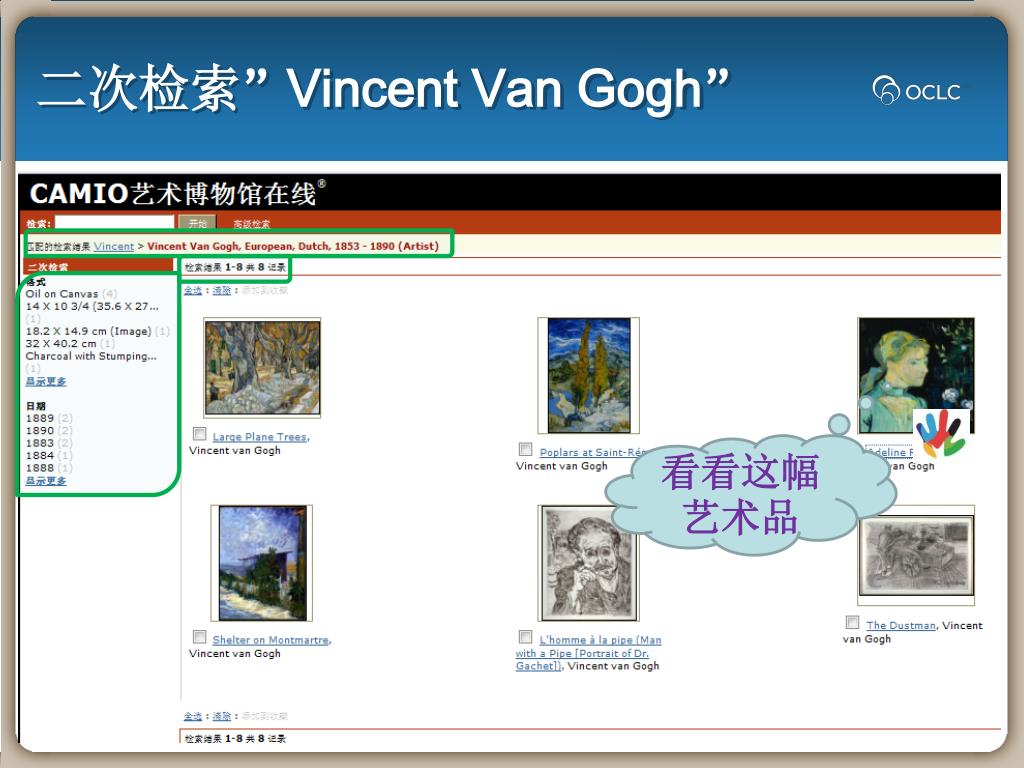Open the Shelter on Montmartre thumbnail

click(261, 563)
